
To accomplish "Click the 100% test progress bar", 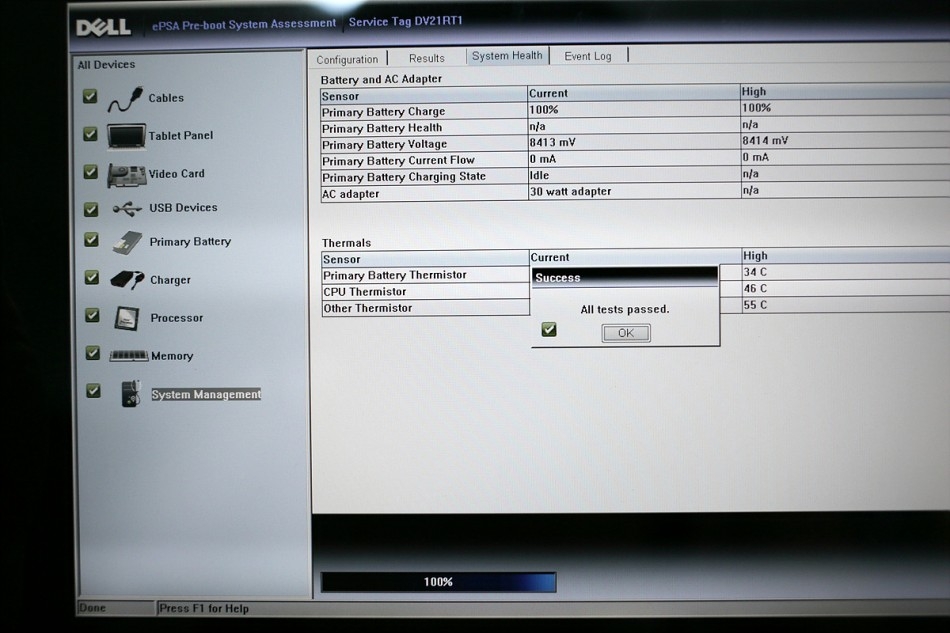I will 438,582.
